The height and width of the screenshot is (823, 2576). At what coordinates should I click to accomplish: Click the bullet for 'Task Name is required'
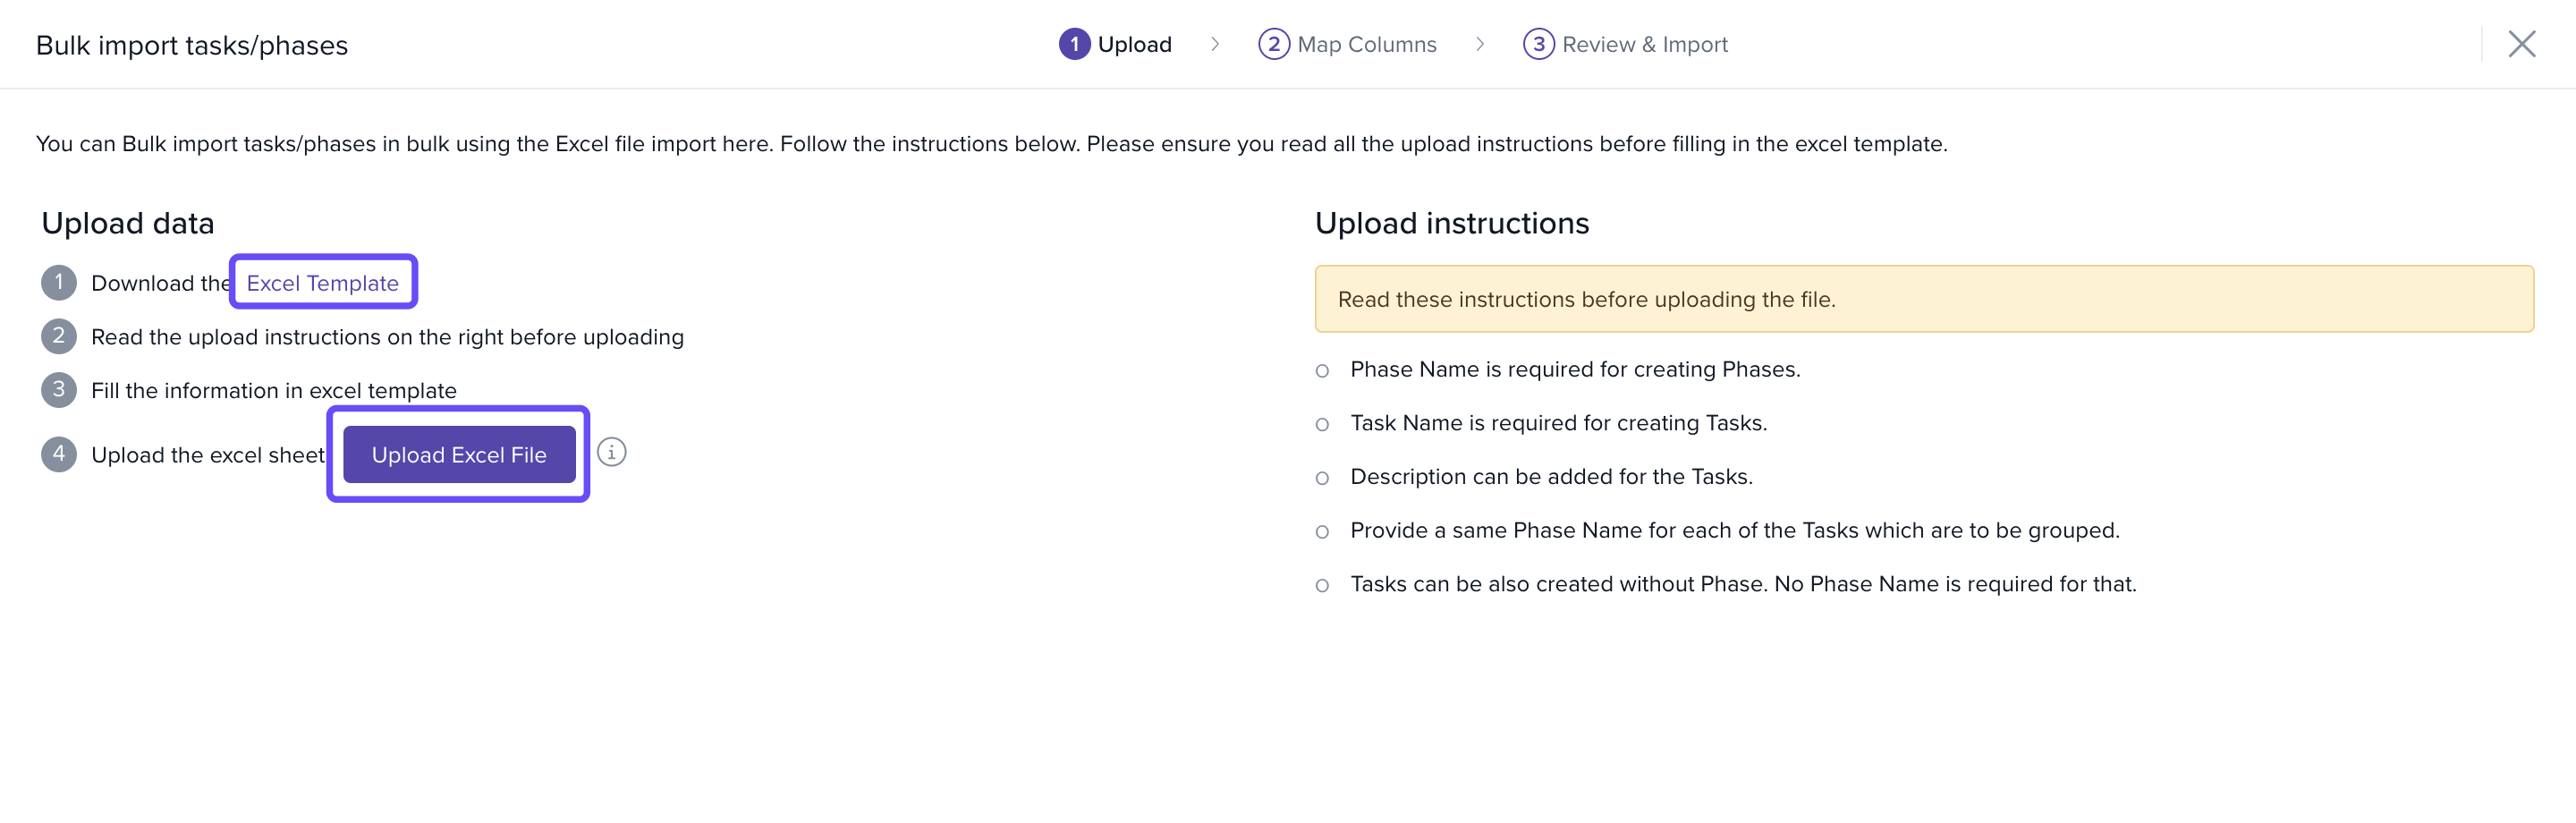click(1322, 425)
